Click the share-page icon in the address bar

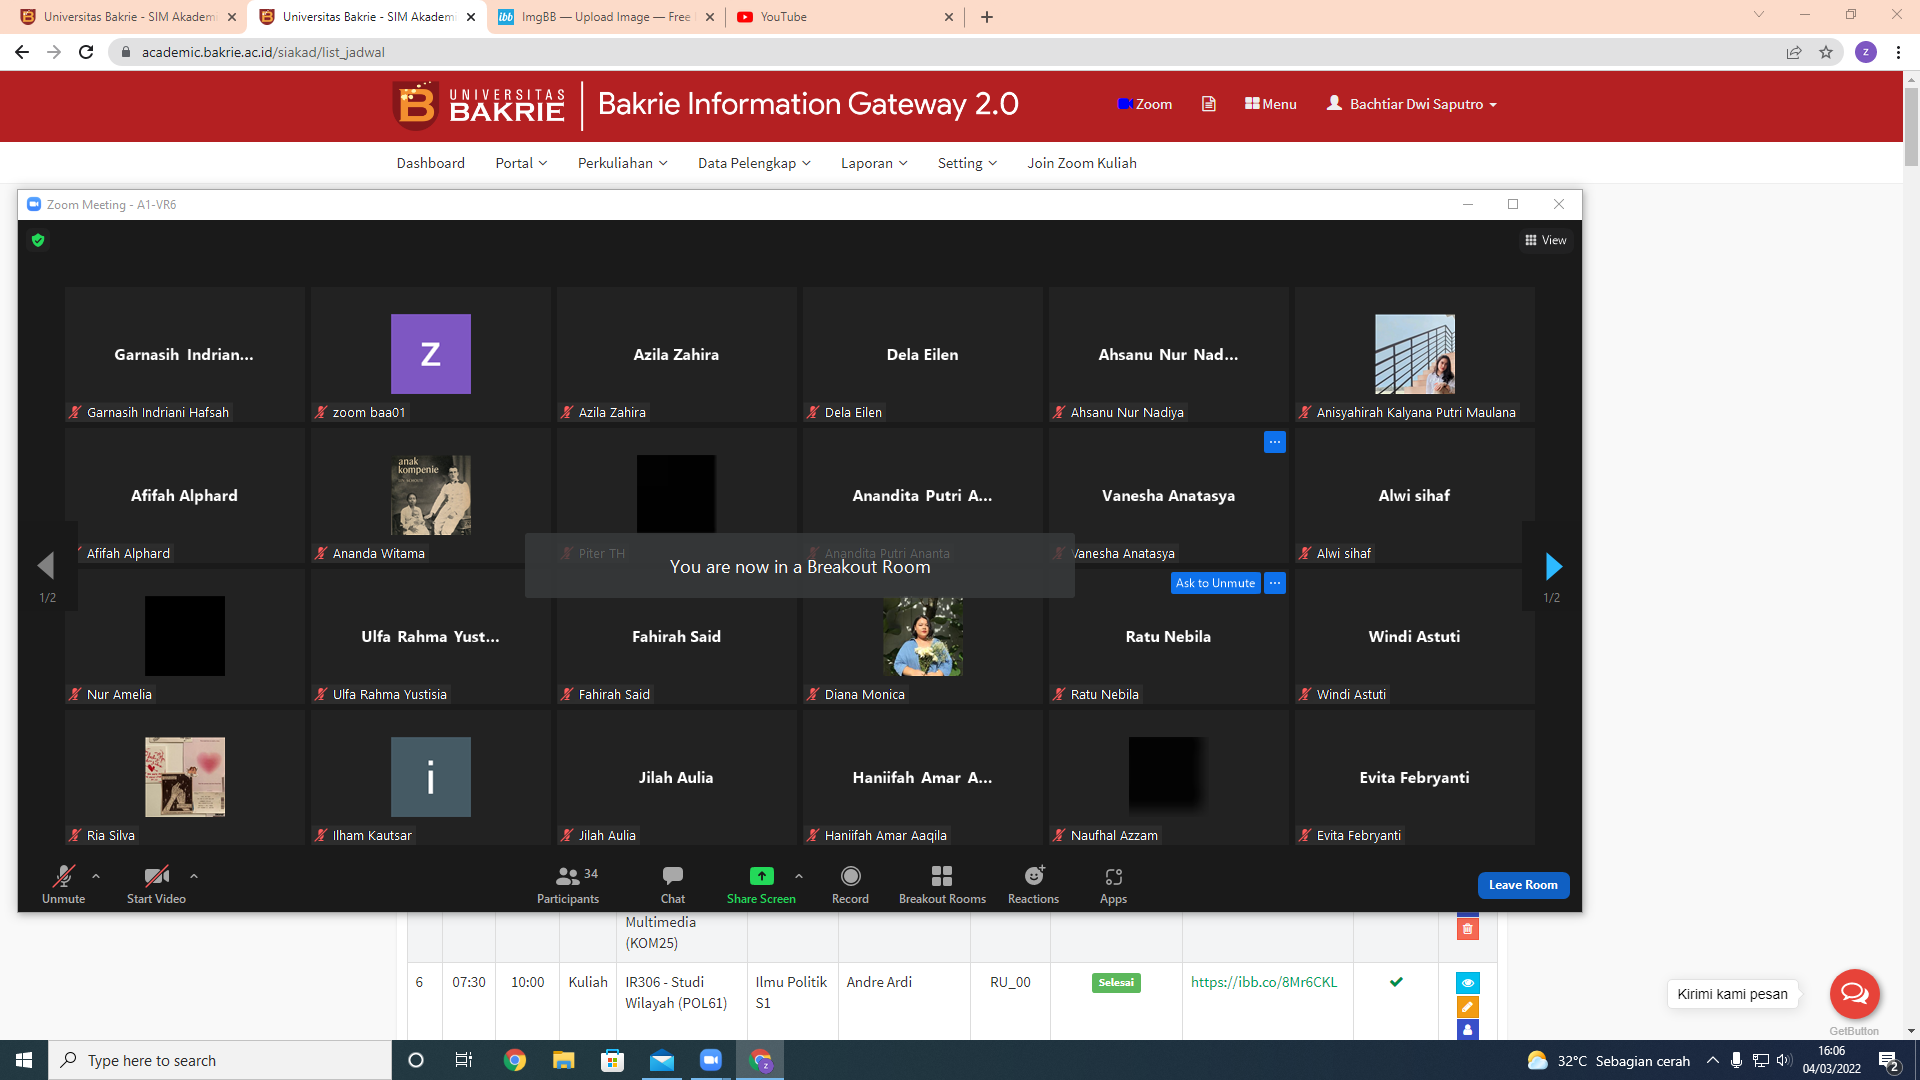1794,52
